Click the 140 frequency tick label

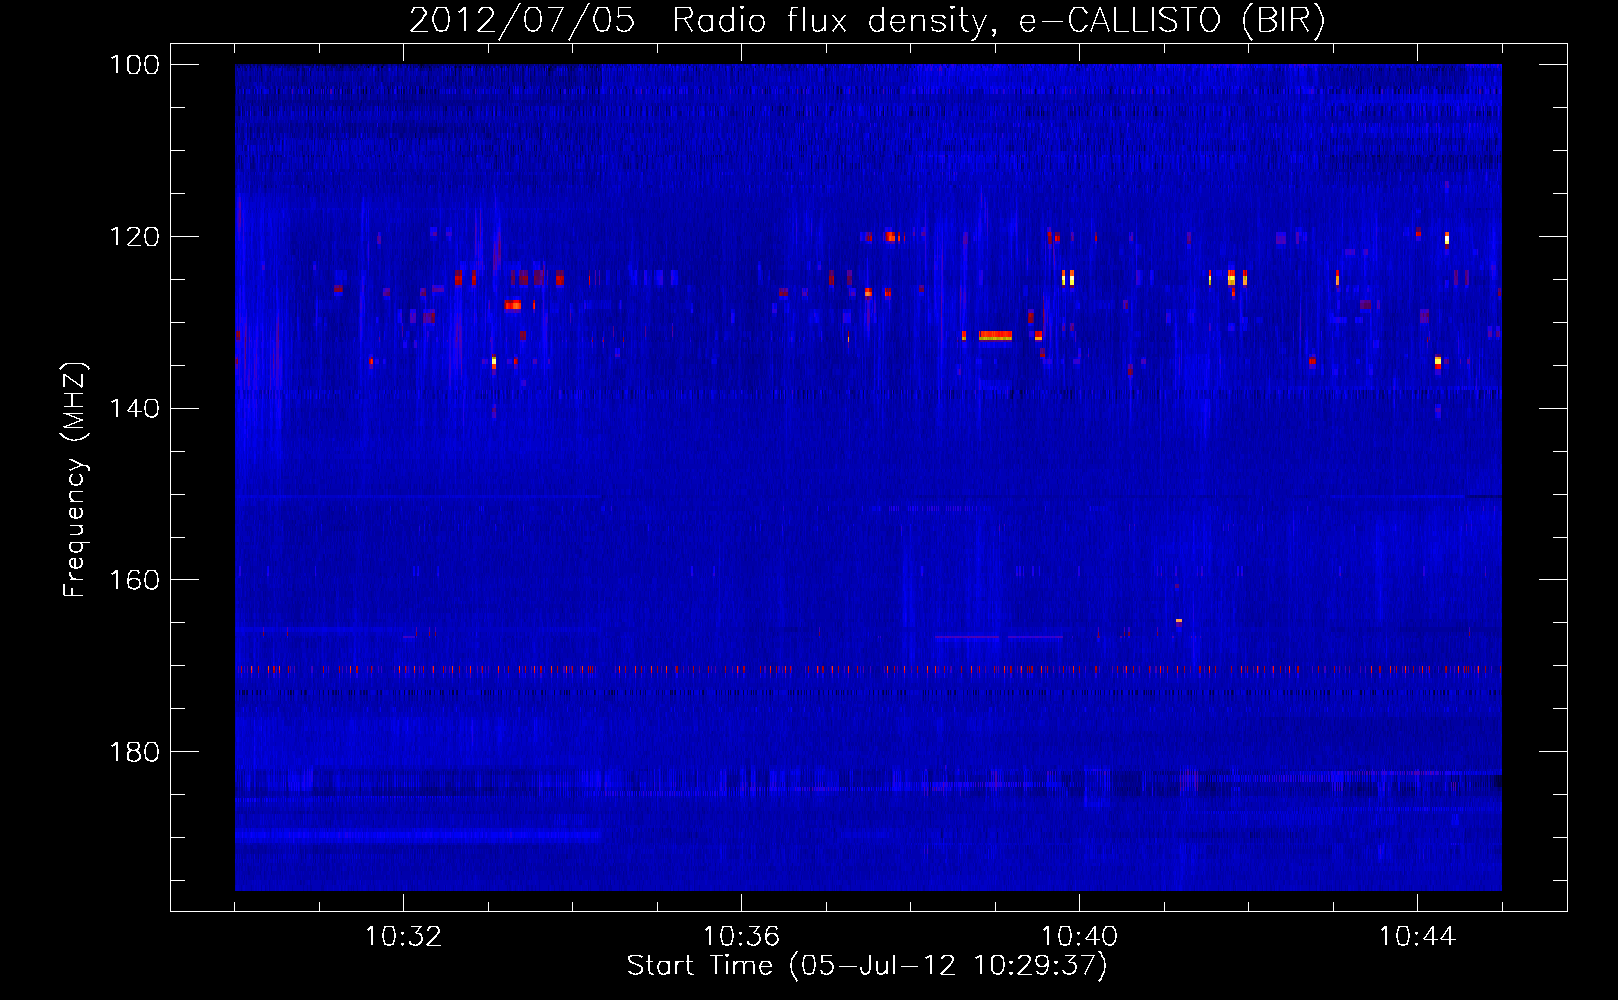click(x=134, y=409)
